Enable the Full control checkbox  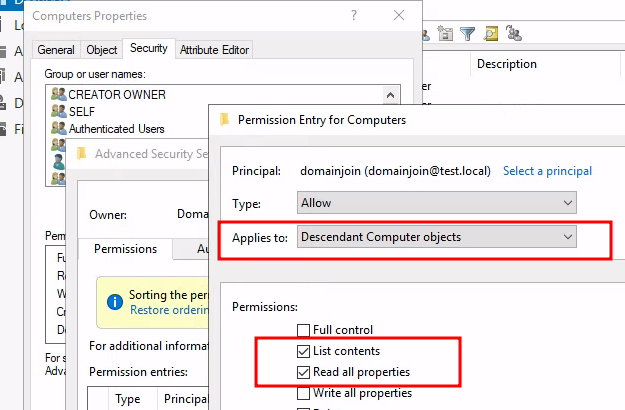(x=303, y=331)
